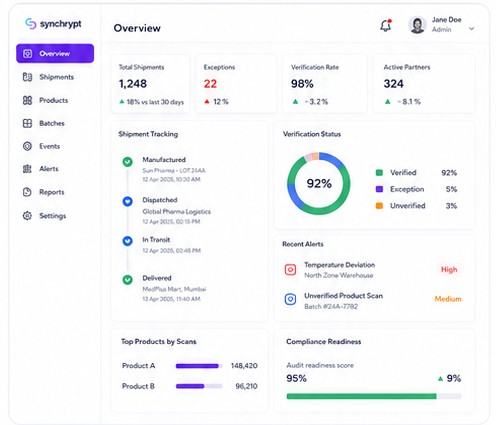Open the notifications bell

pyautogui.click(x=386, y=25)
